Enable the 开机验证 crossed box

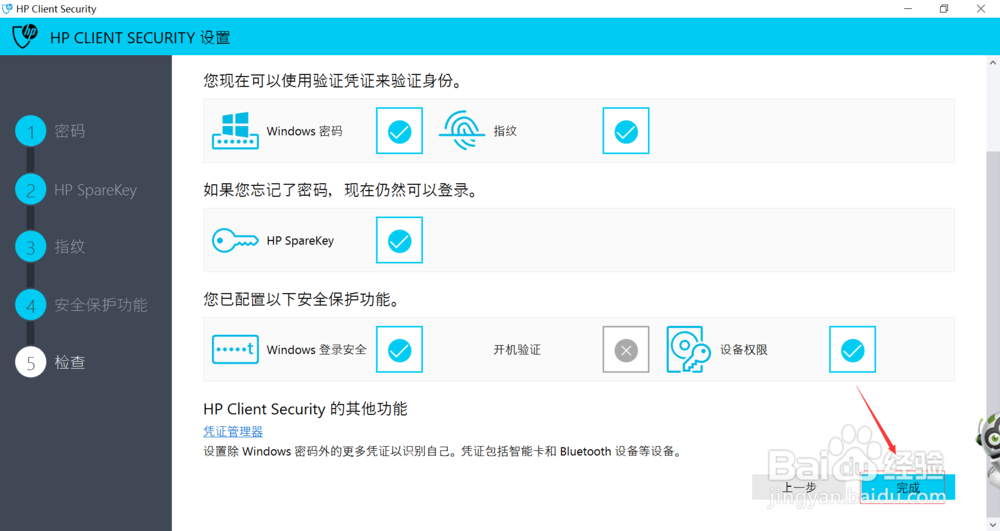626,349
